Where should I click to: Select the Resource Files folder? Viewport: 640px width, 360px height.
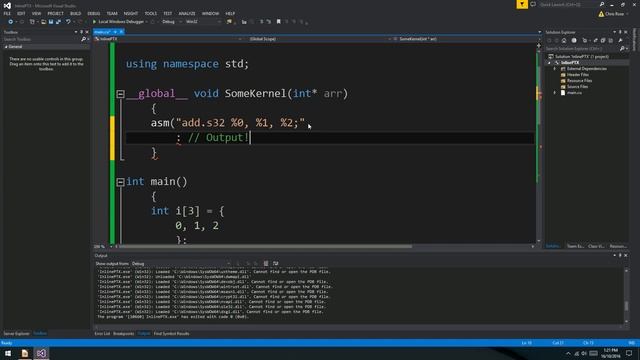(579, 80)
